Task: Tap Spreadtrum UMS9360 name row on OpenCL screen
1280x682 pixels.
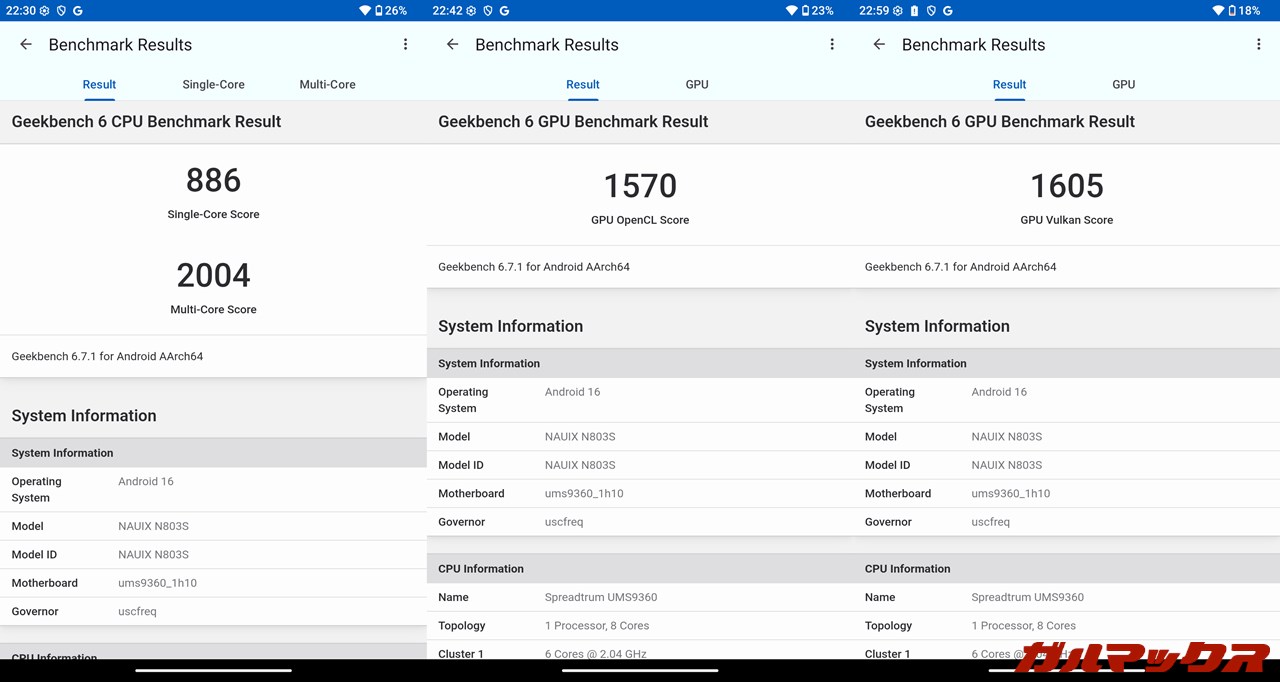Action: coord(640,597)
